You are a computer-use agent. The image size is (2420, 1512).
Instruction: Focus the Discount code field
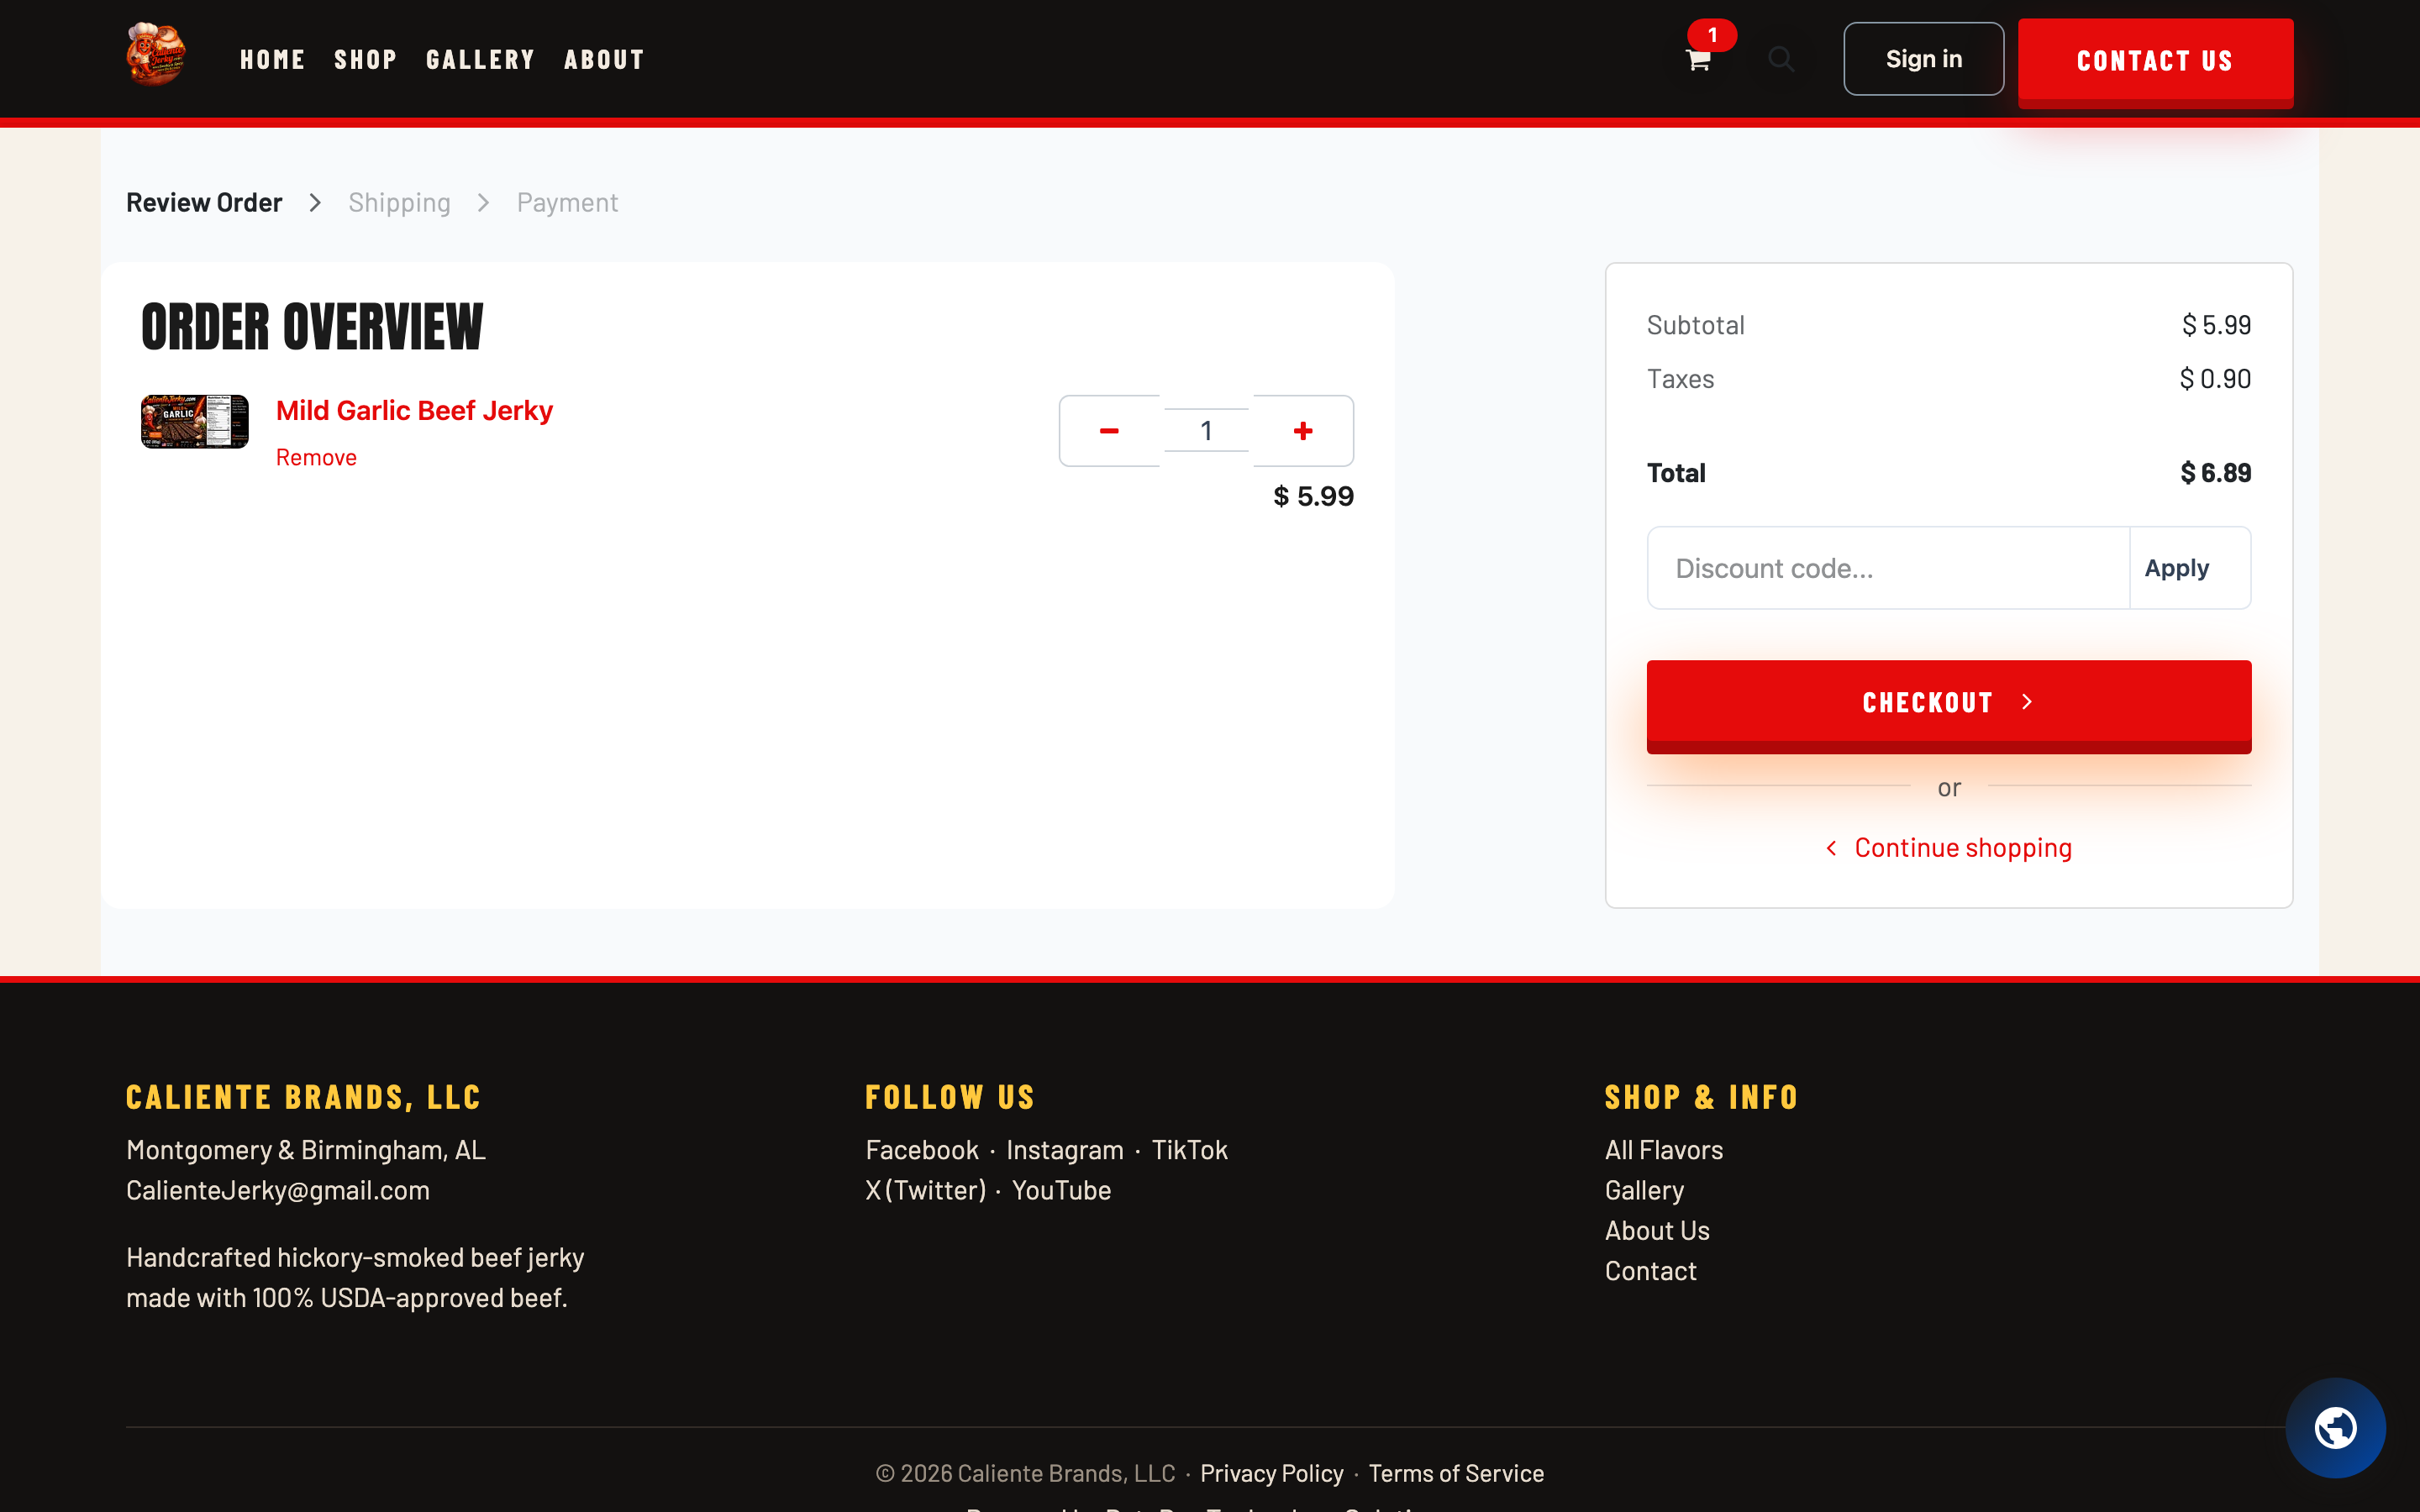point(1888,568)
